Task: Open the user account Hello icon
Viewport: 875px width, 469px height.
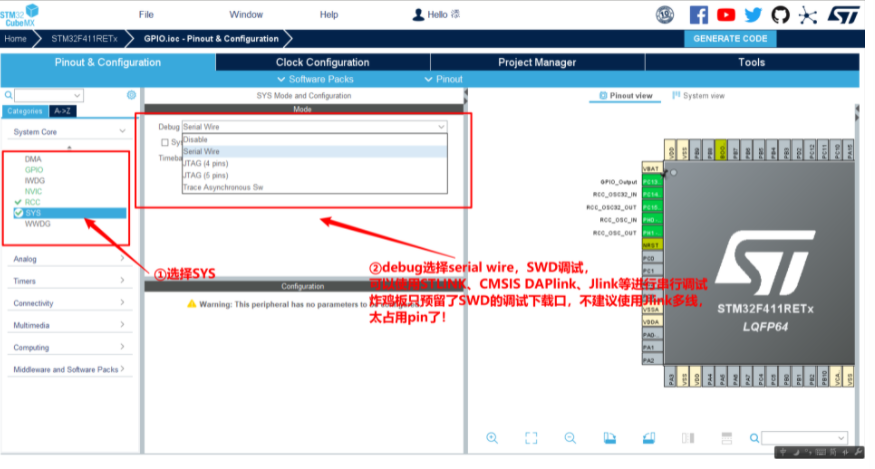Action: point(418,15)
